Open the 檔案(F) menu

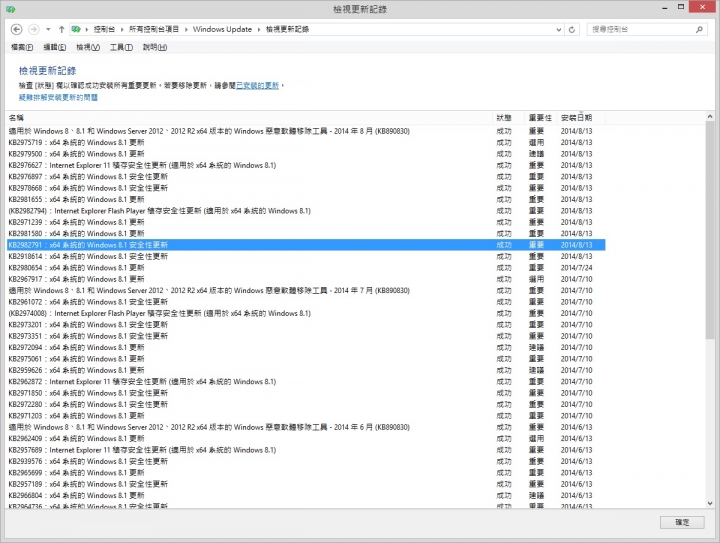[x=22, y=47]
